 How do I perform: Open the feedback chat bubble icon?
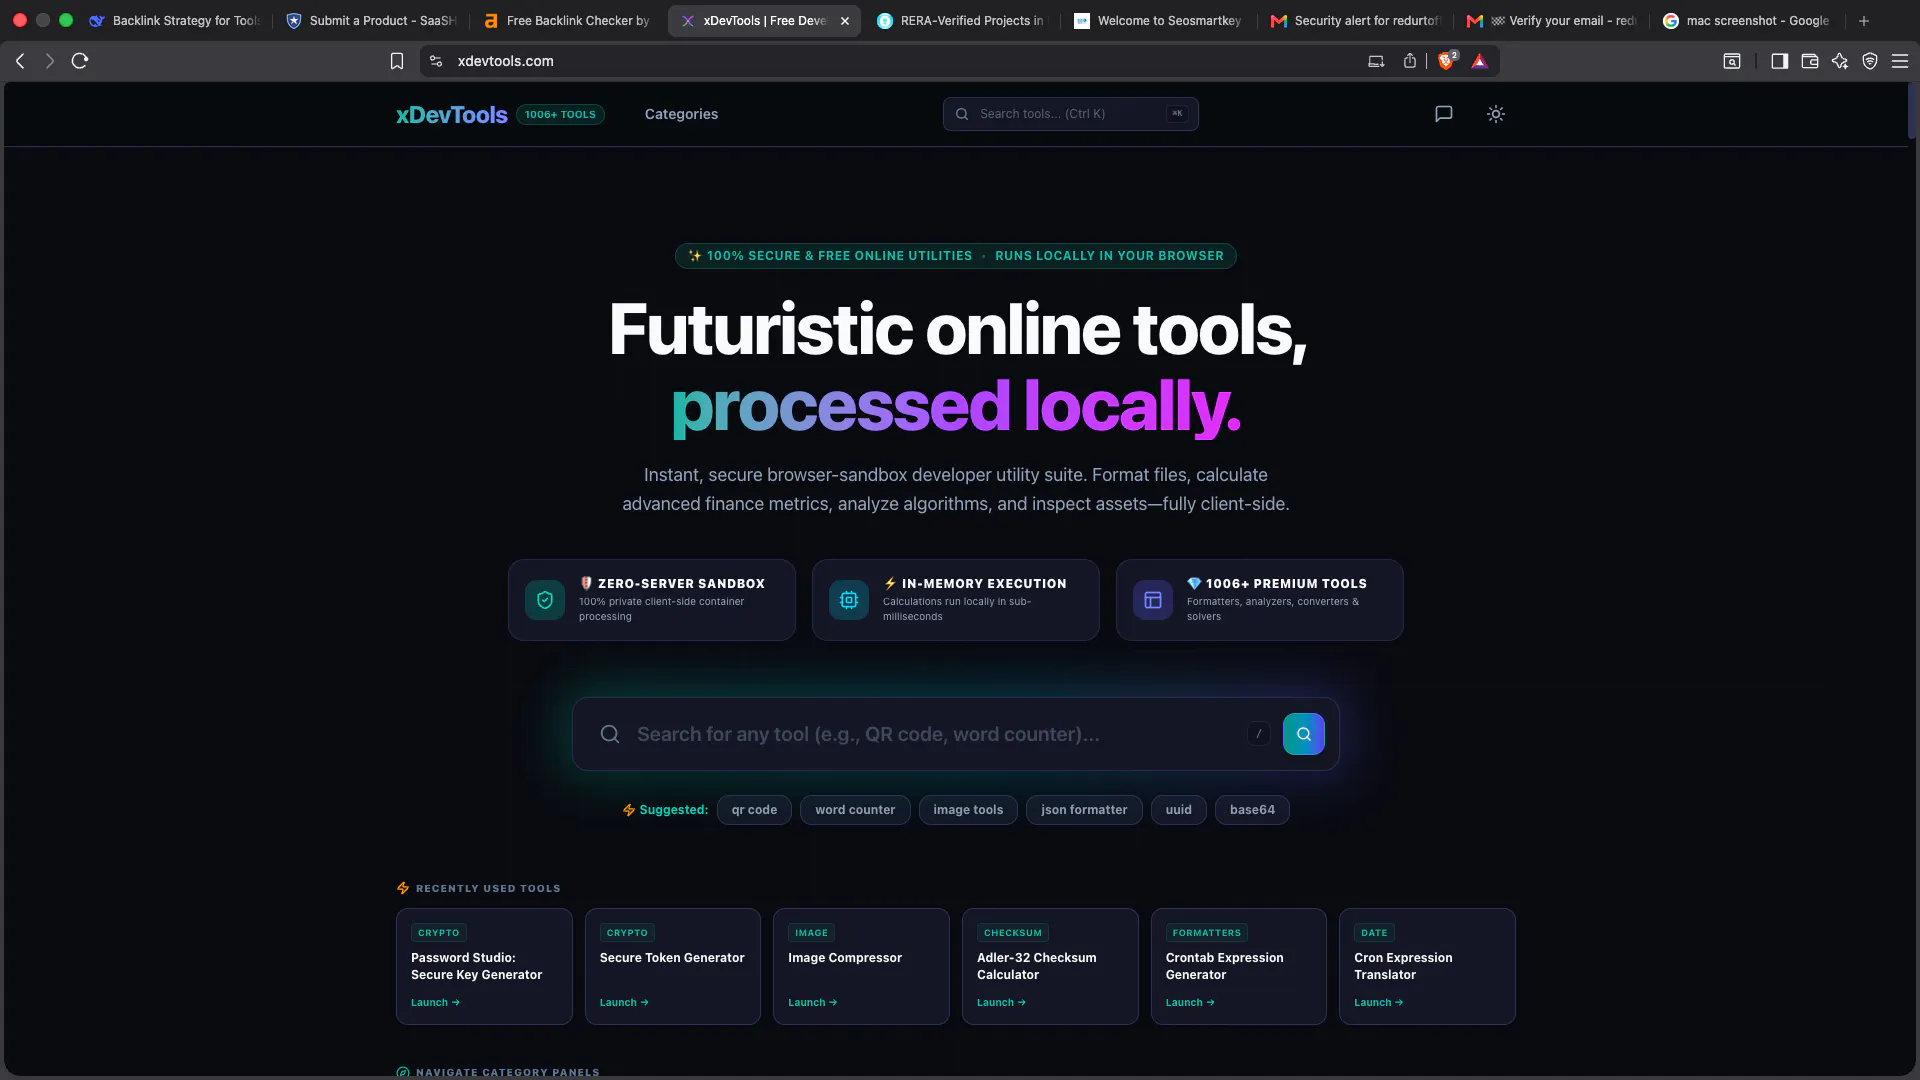1443,114
